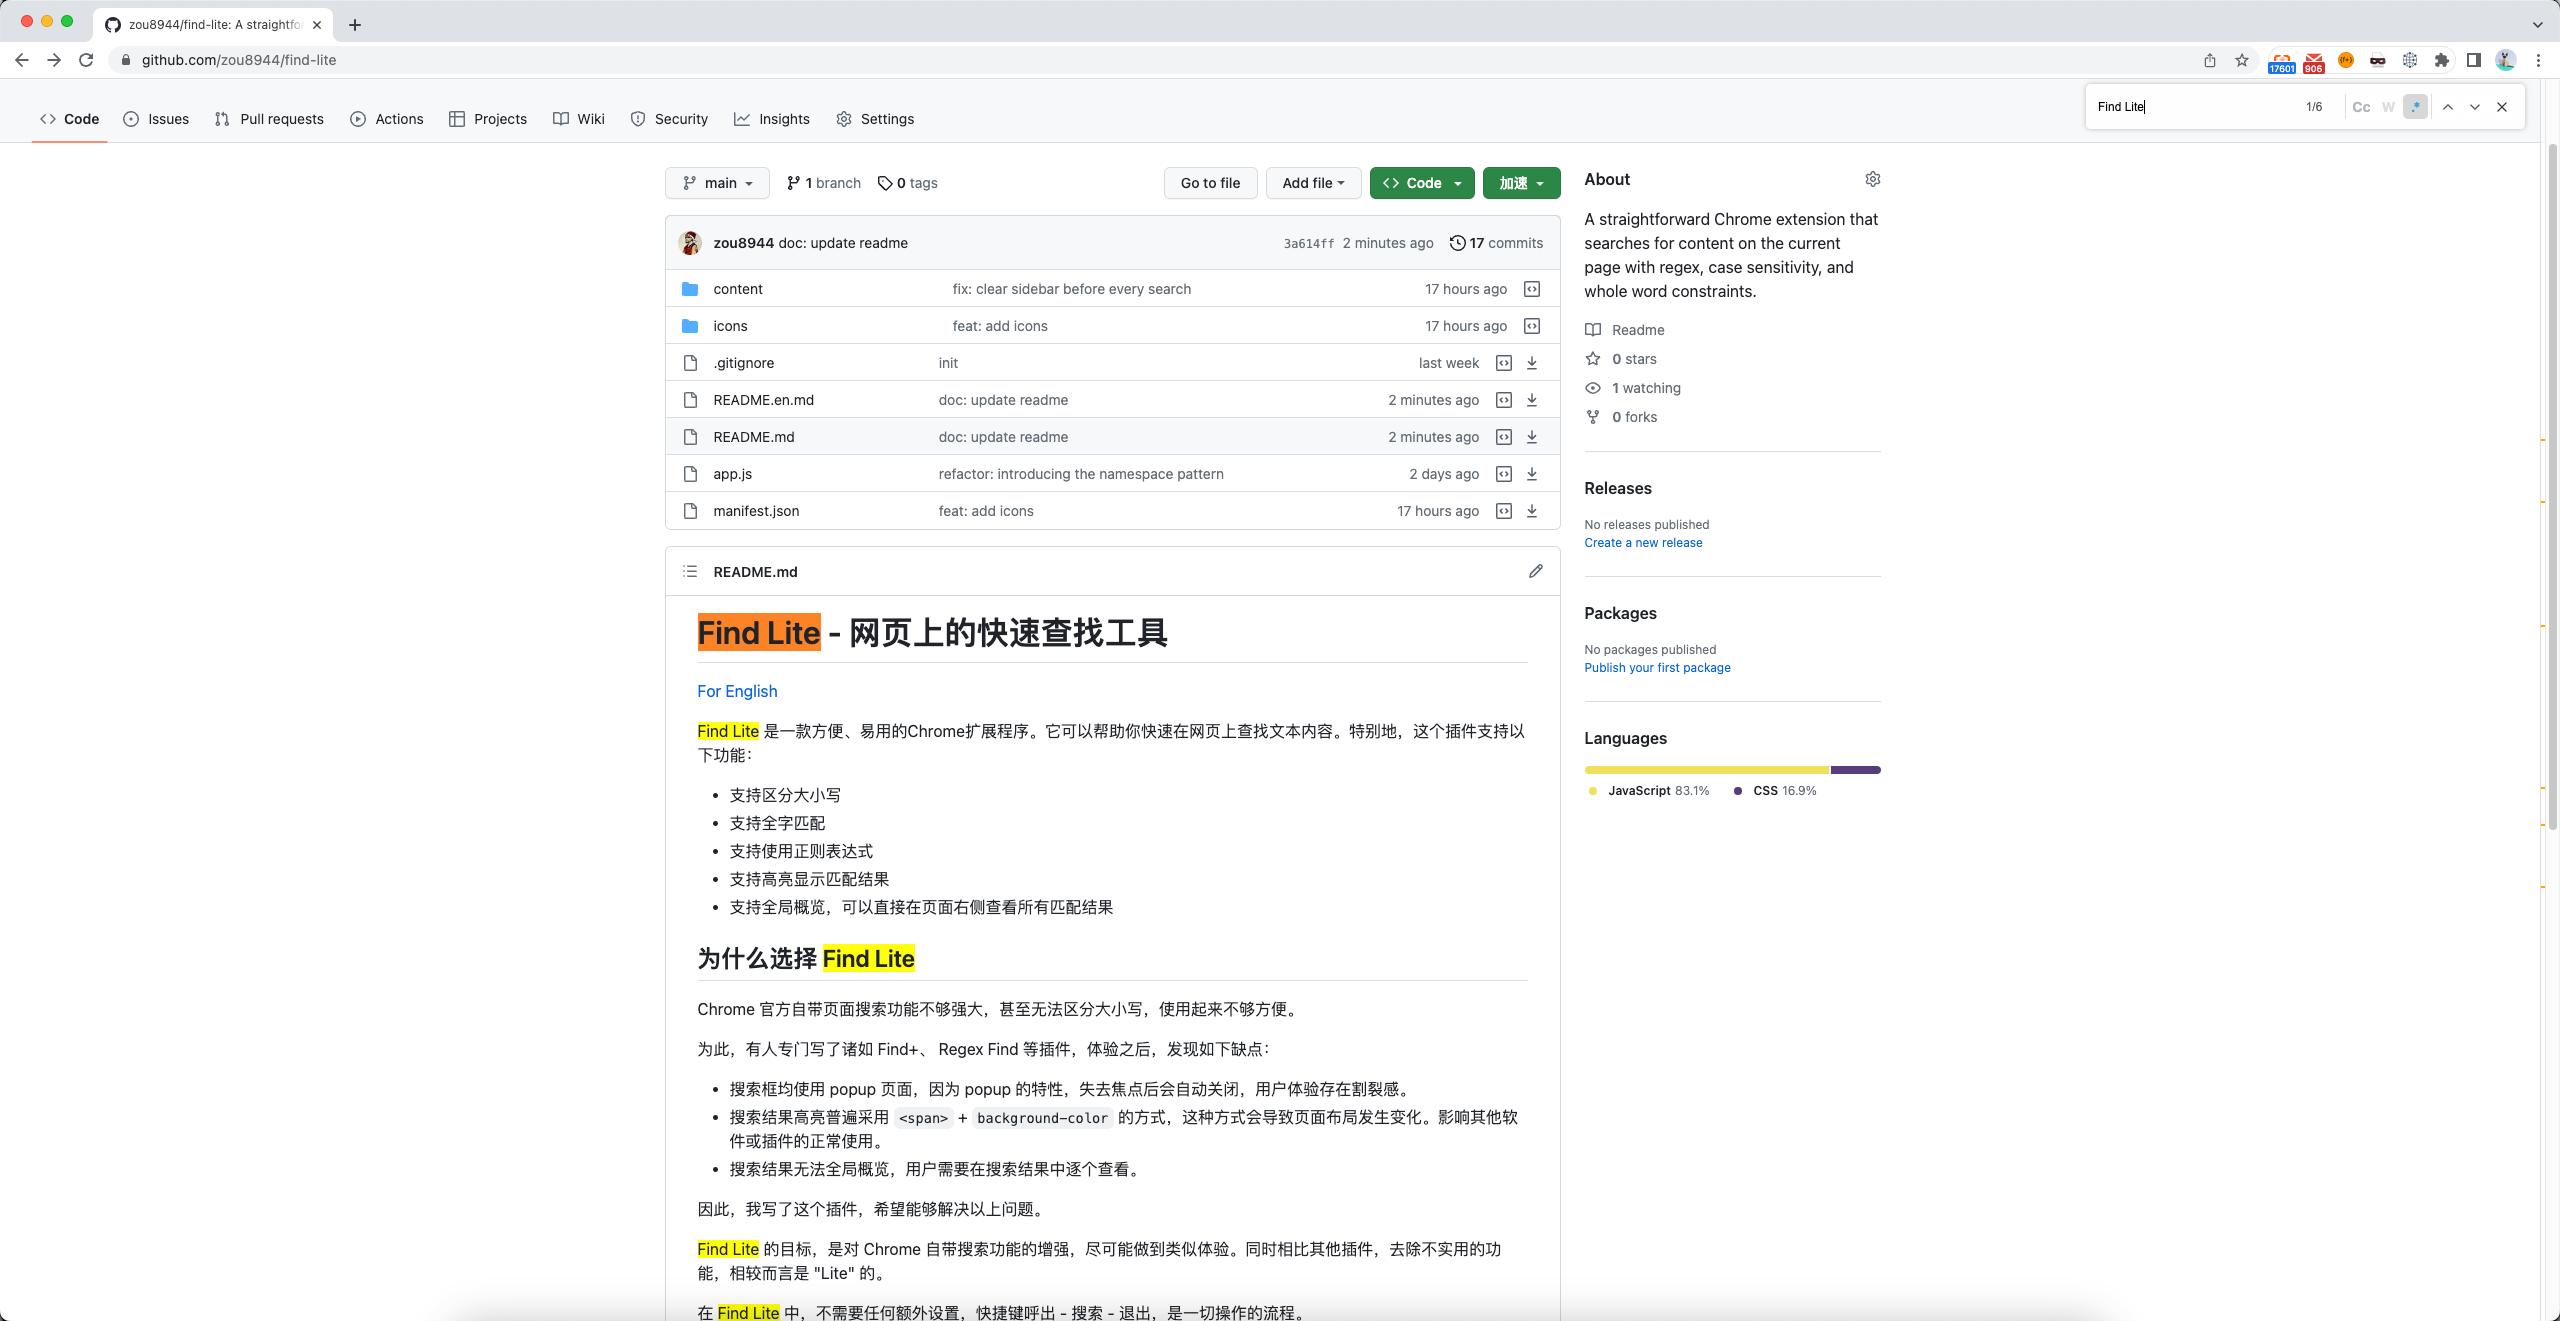Image resolution: width=2560 pixels, height=1321 pixels.
Task: Switch to the Issues tab
Action: [x=156, y=119]
